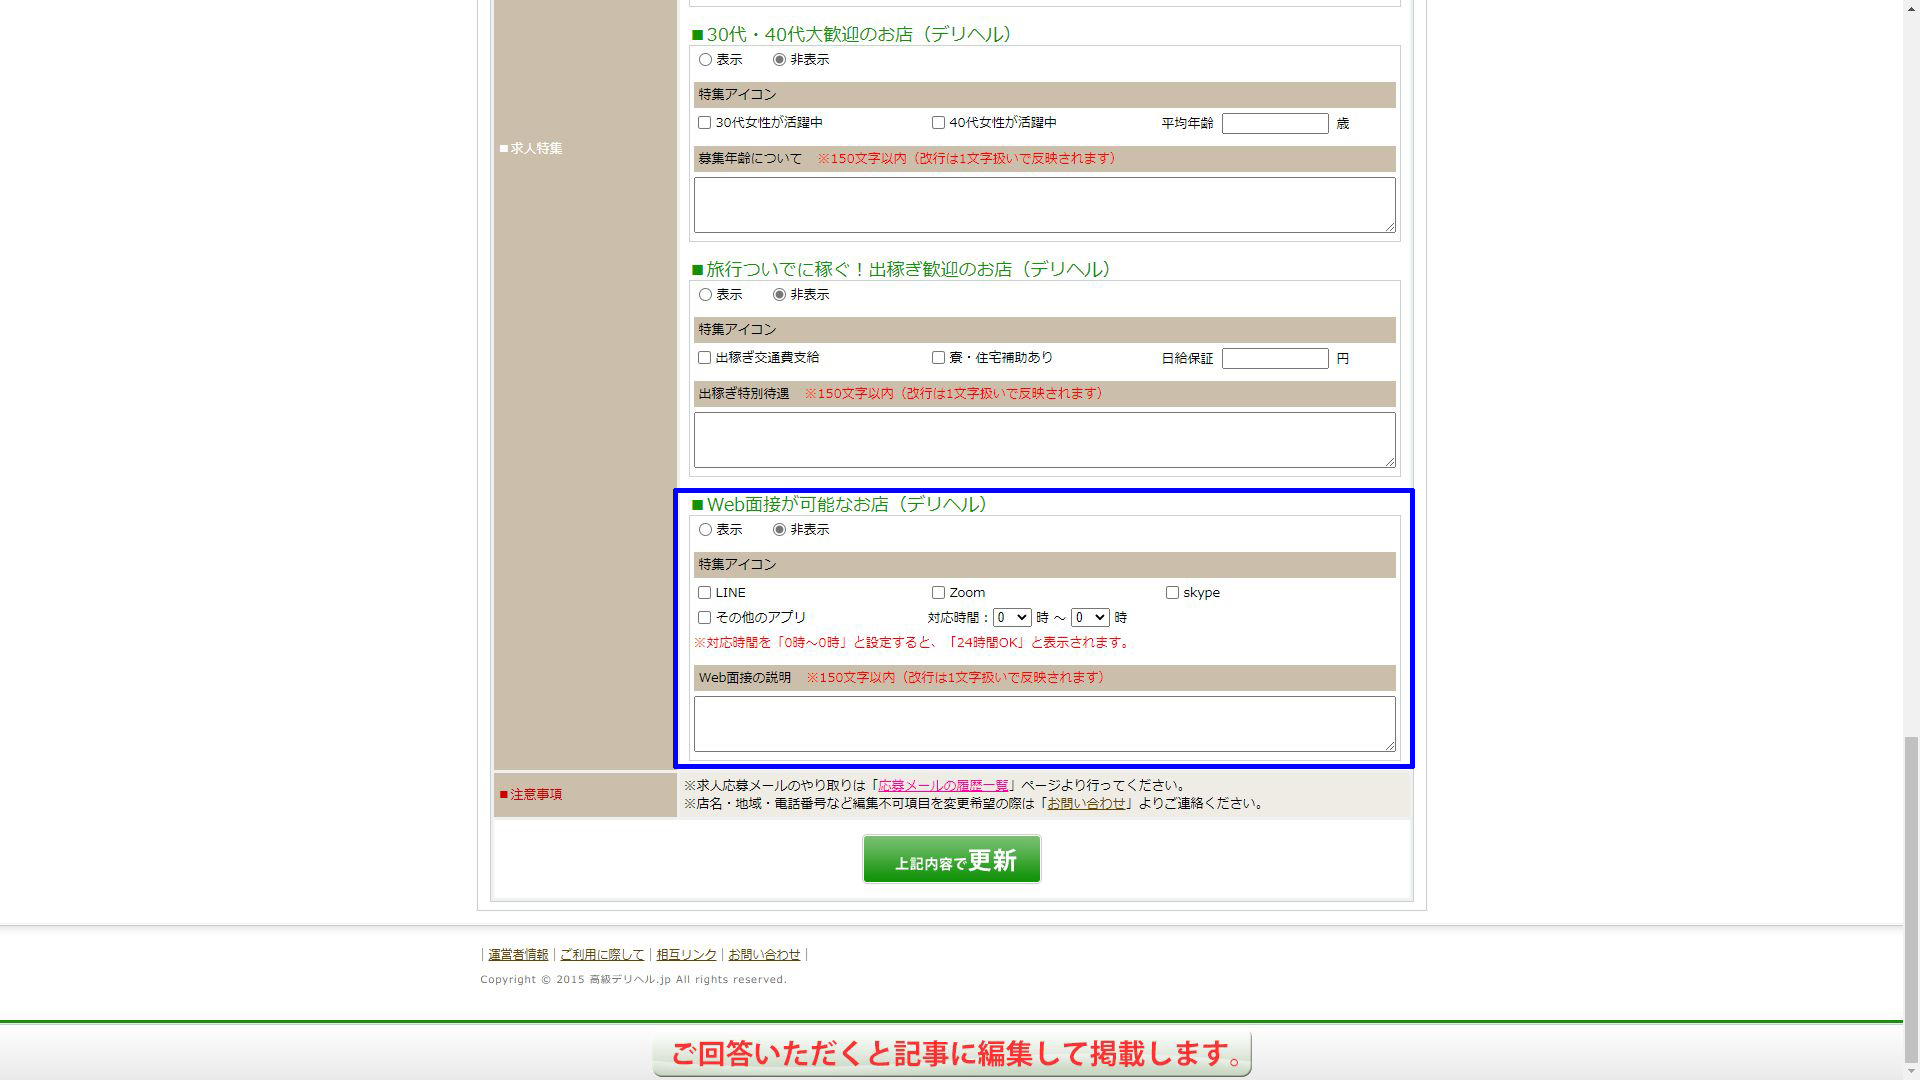Enable the 寮・住宅補助あり checkbox
The height and width of the screenshot is (1080, 1920).
coord(938,357)
